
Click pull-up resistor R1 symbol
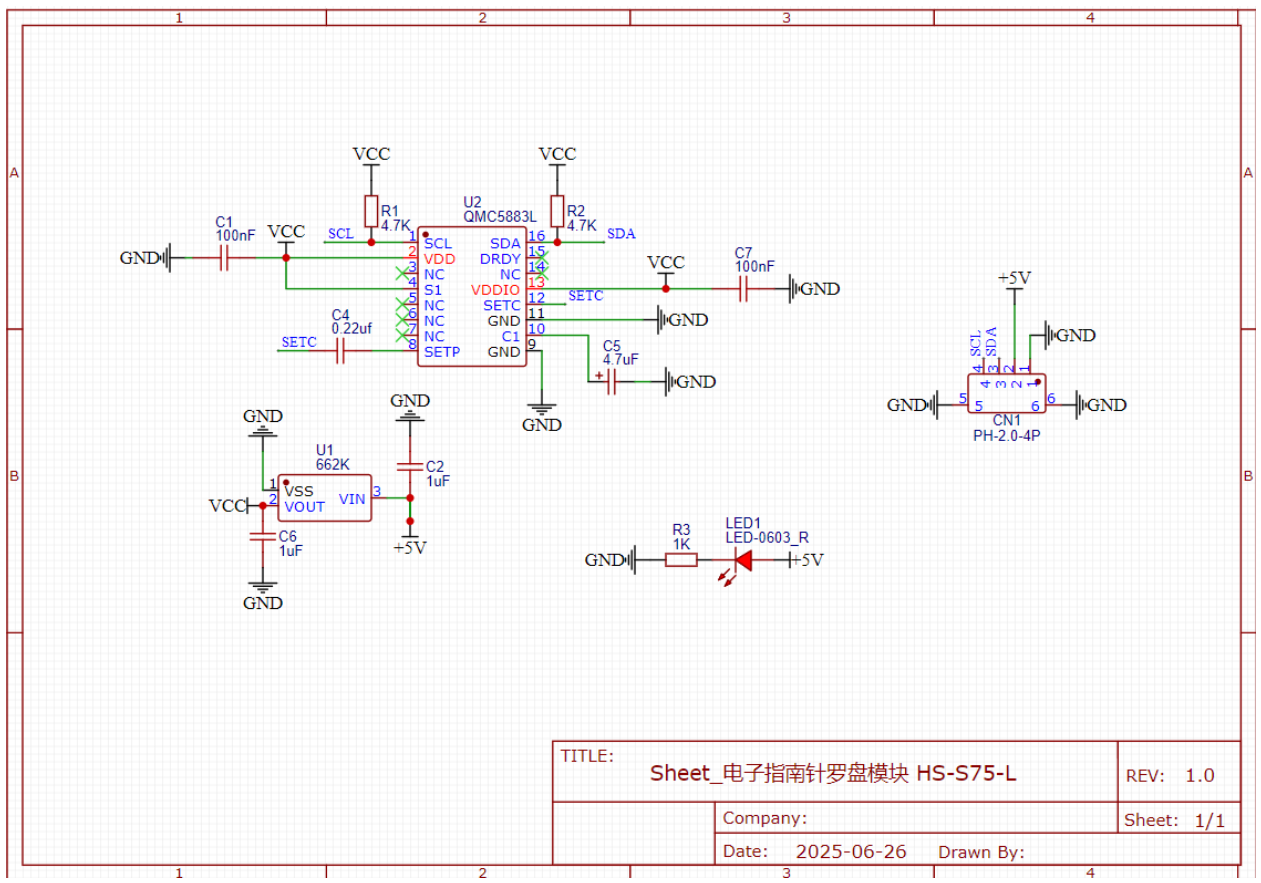[x=371, y=211]
